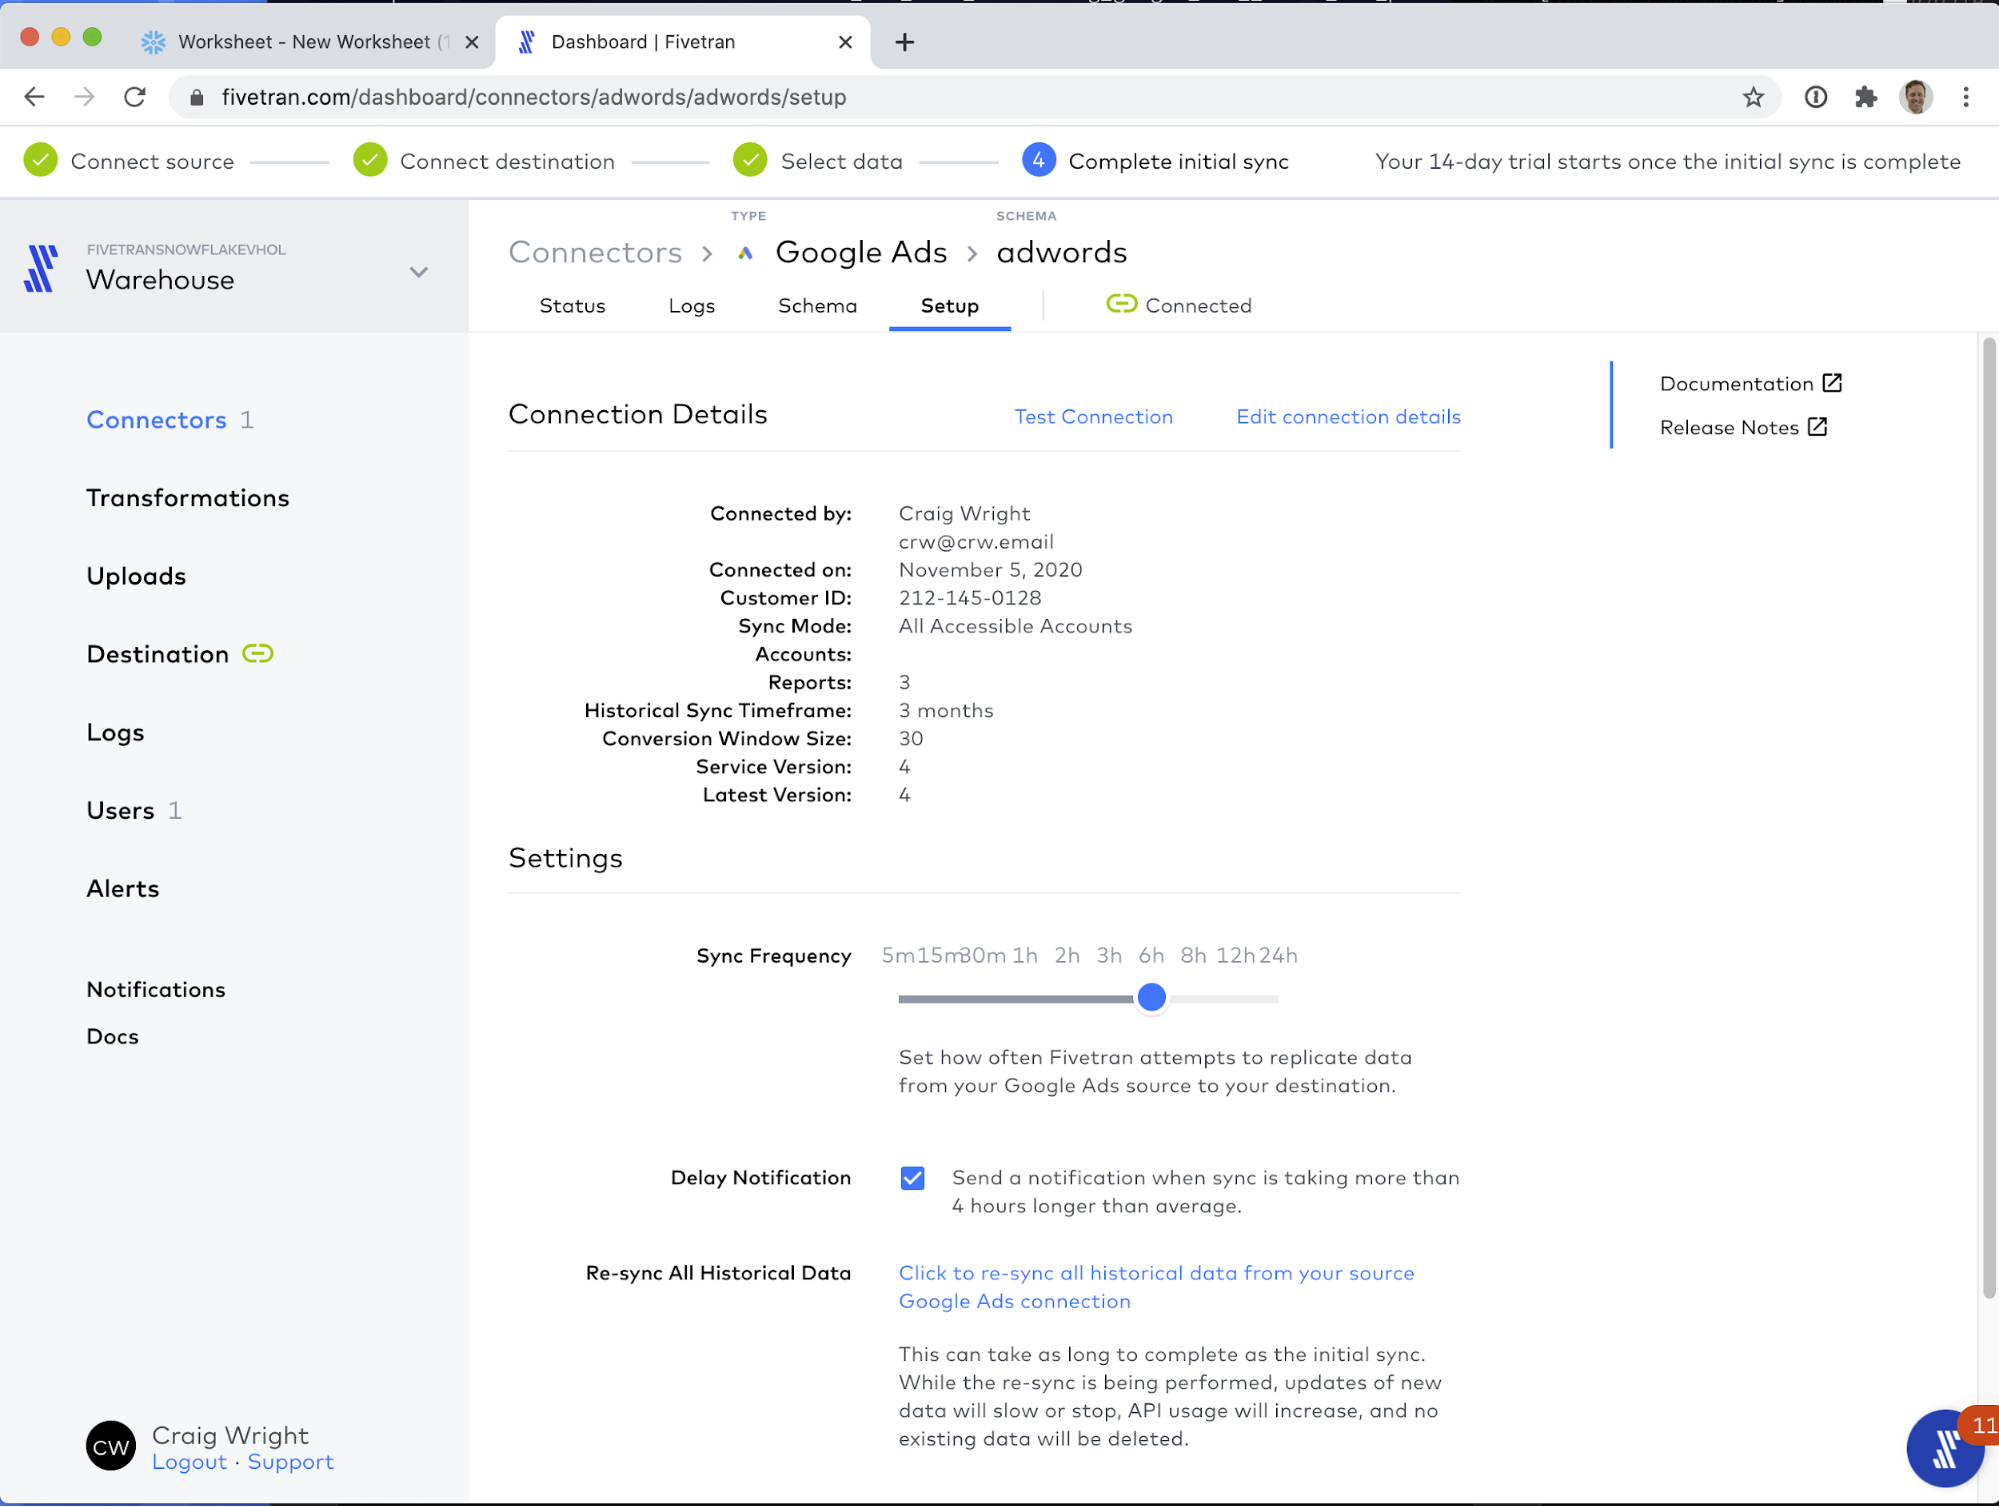Click Edit connection details link

(1348, 417)
